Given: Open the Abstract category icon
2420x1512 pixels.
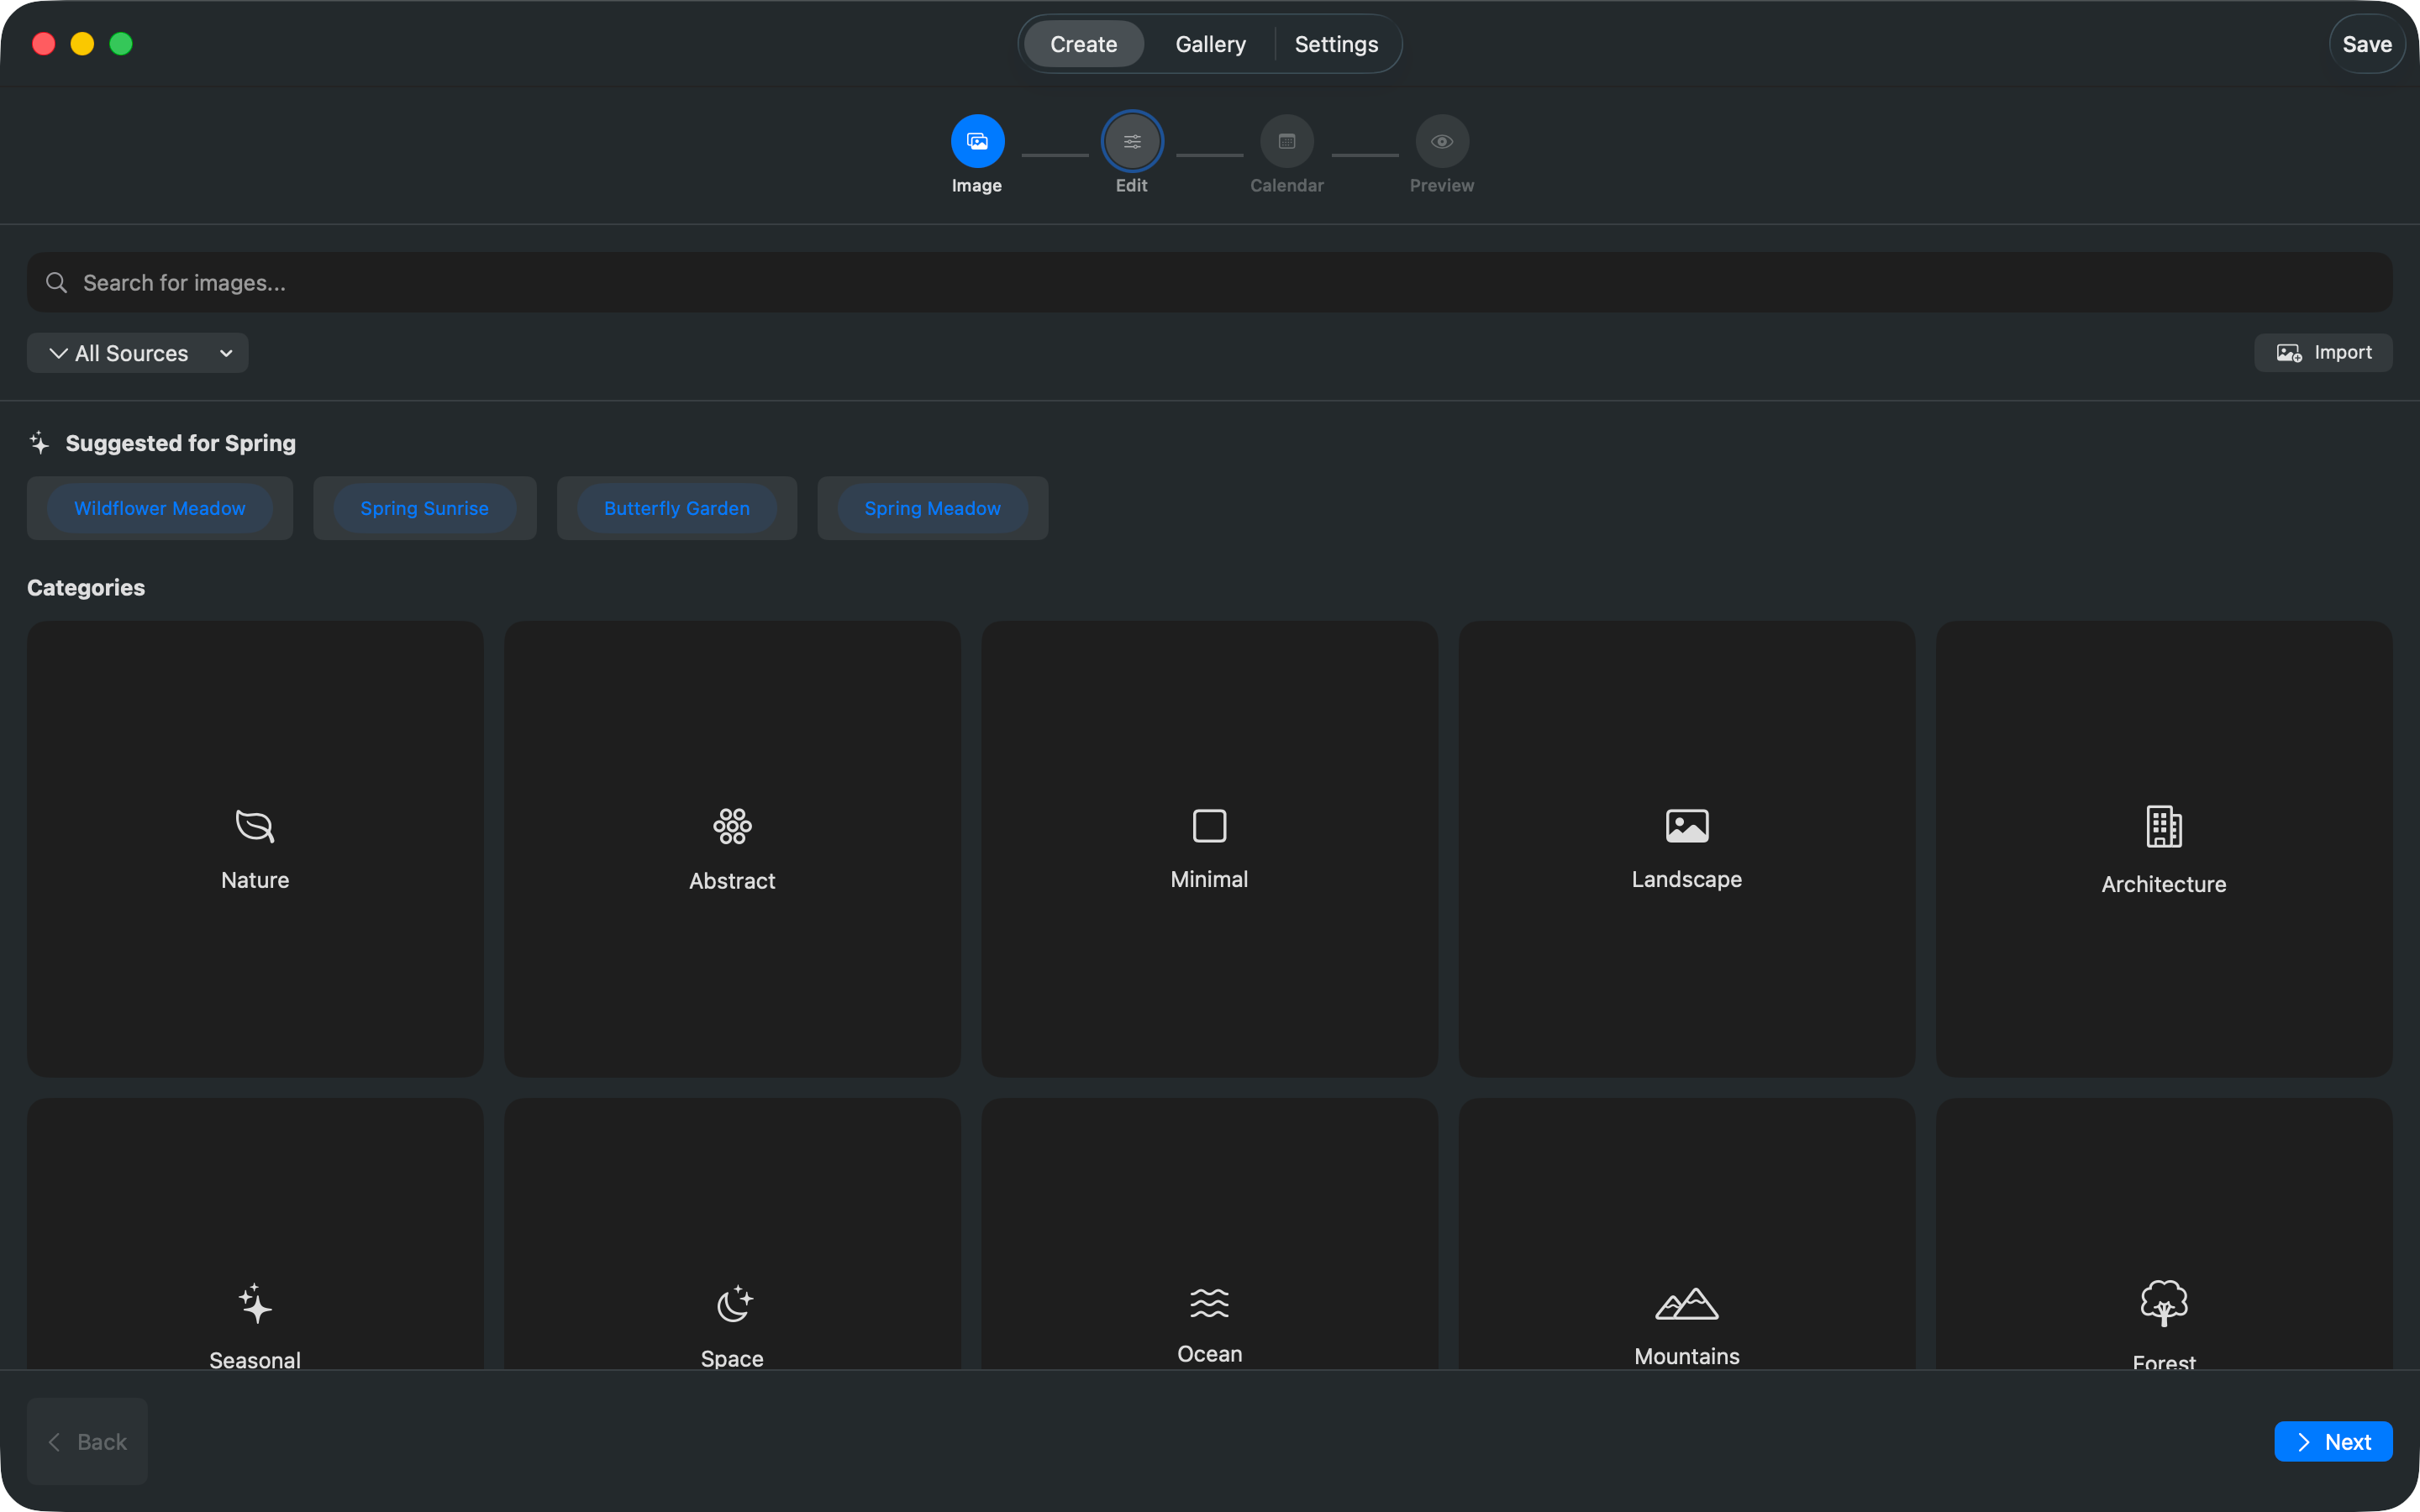Looking at the screenshot, I should pyautogui.click(x=732, y=826).
